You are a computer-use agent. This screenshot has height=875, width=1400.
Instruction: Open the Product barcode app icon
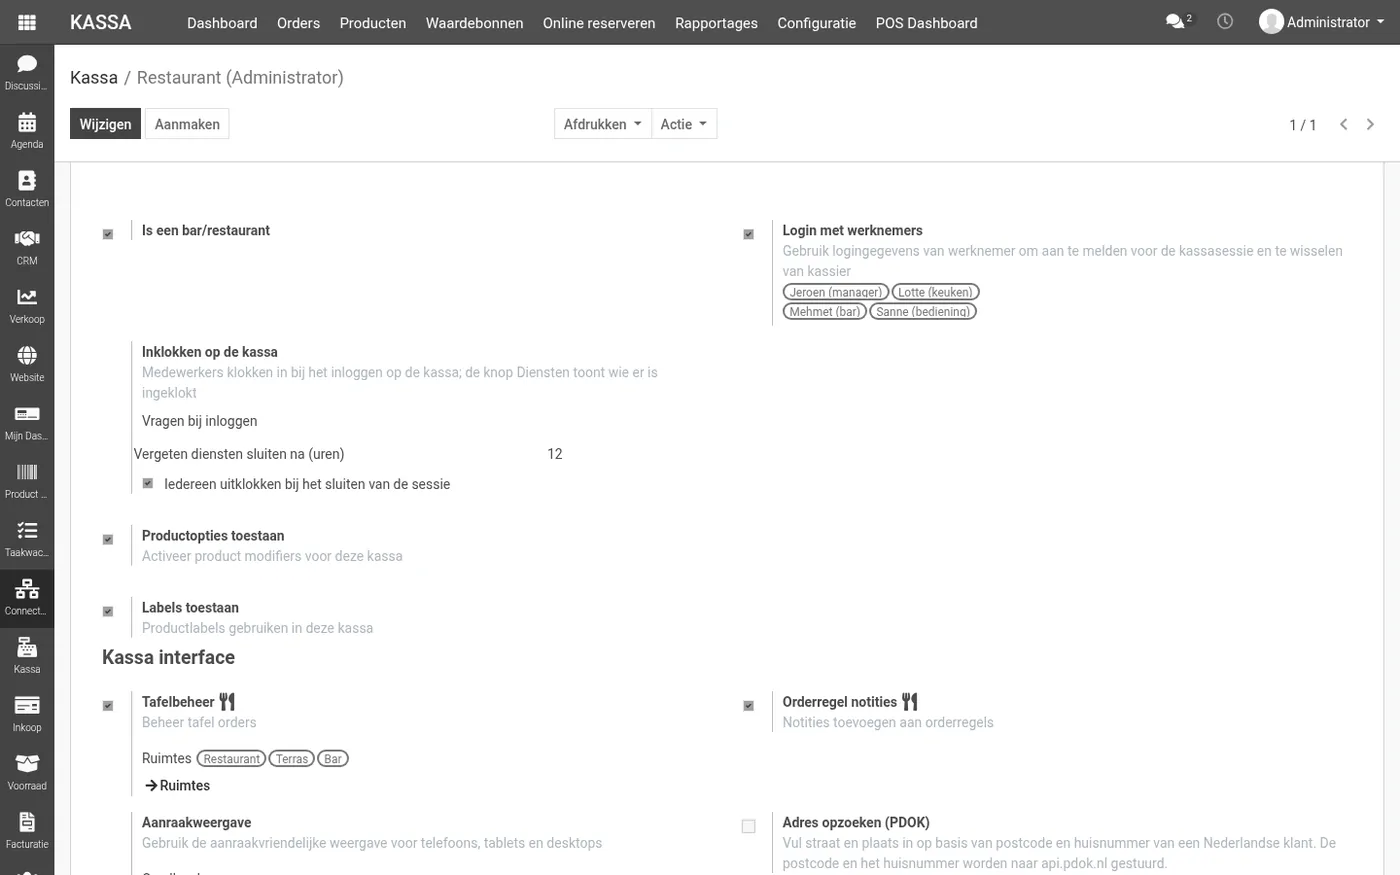pos(27,480)
